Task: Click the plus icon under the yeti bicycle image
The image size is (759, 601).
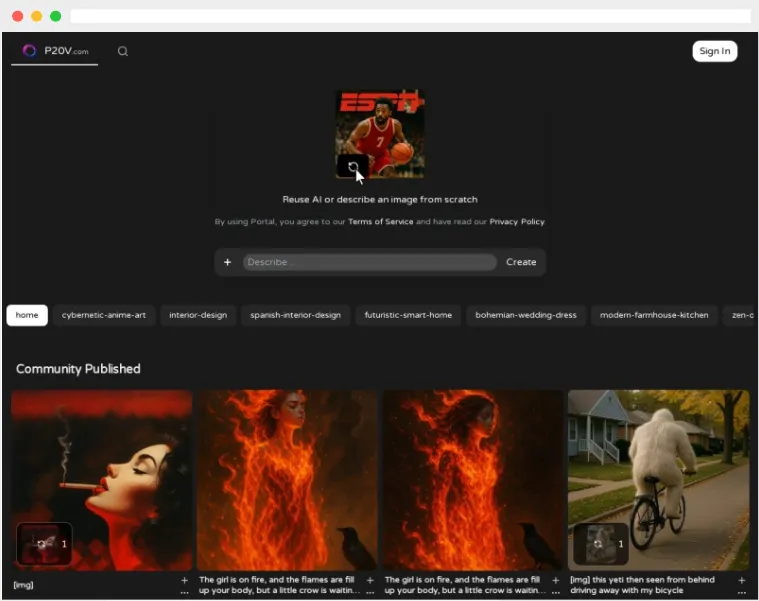Action: (x=741, y=580)
